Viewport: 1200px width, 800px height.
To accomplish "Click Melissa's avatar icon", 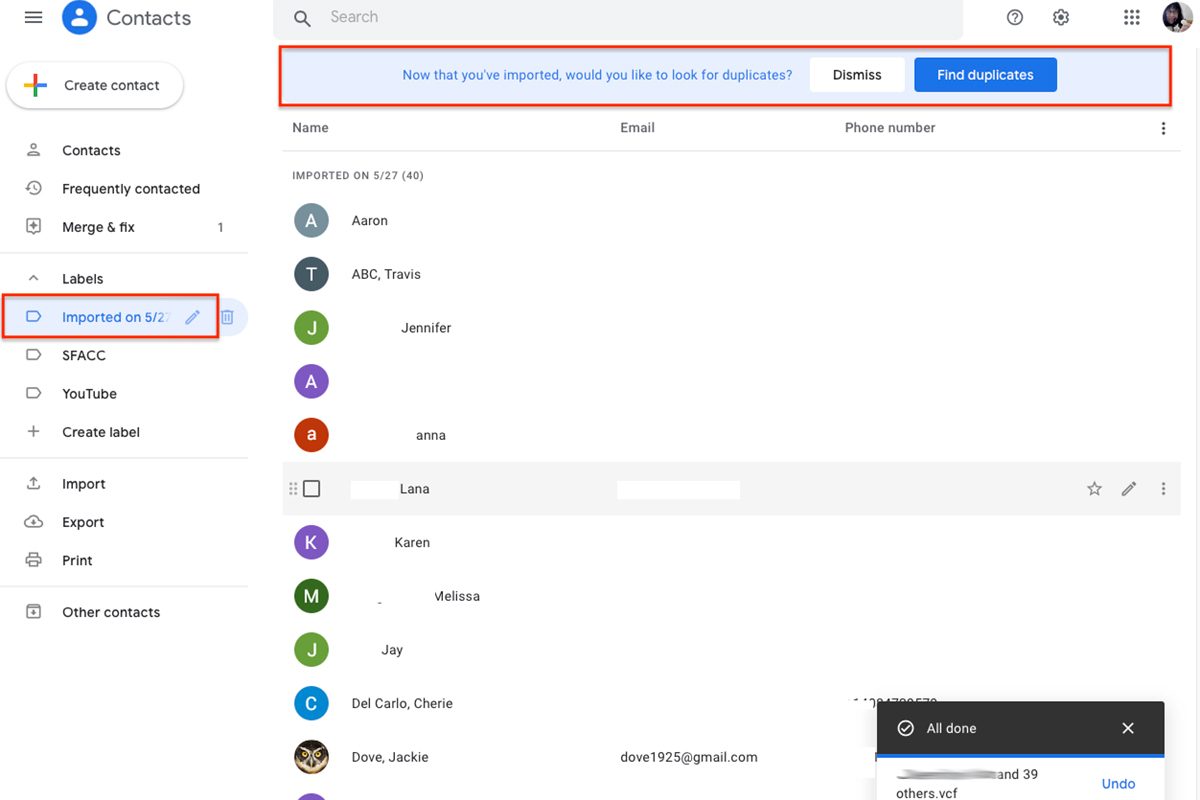I will 311,596.
